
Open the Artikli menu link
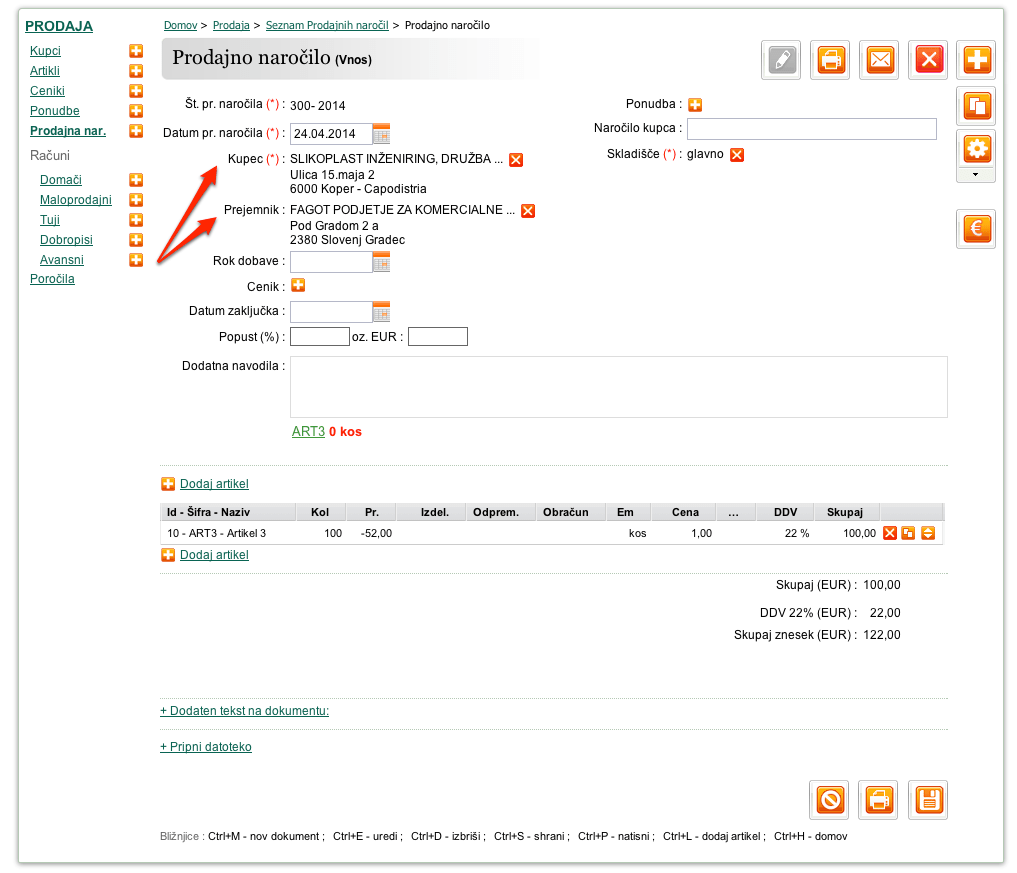45,71
